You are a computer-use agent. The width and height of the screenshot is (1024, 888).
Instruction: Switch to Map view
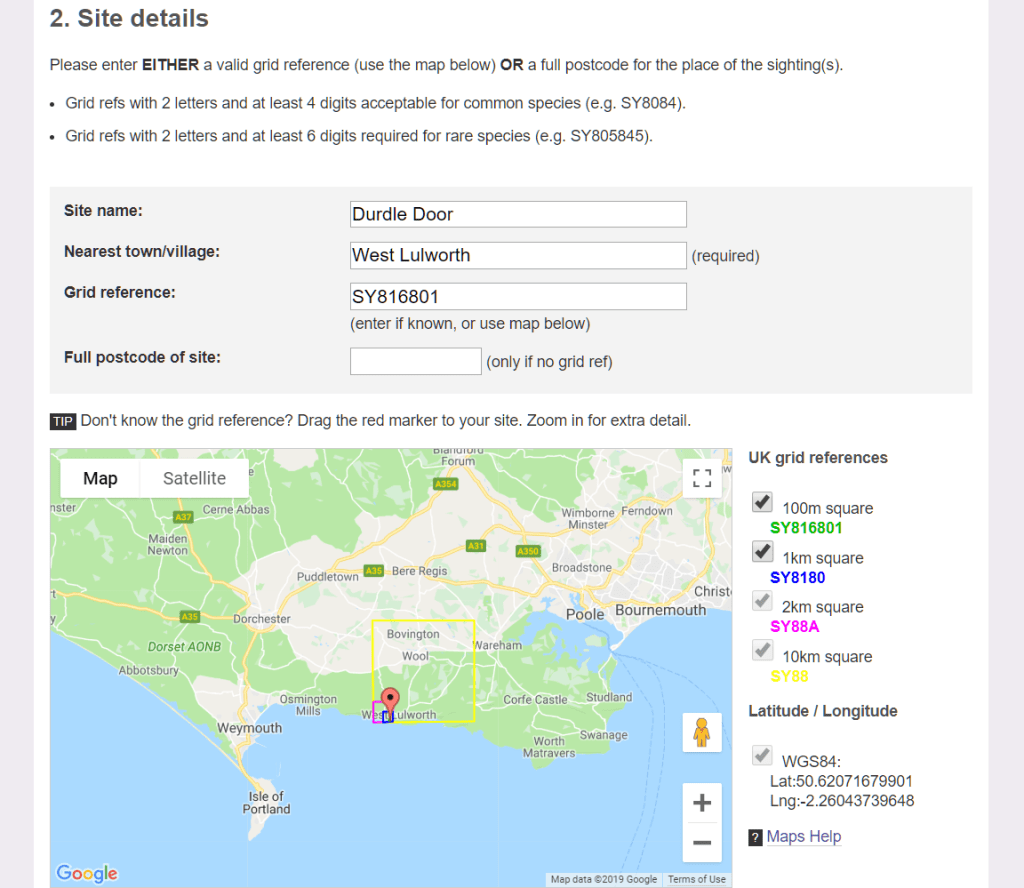tap(99, 478)
